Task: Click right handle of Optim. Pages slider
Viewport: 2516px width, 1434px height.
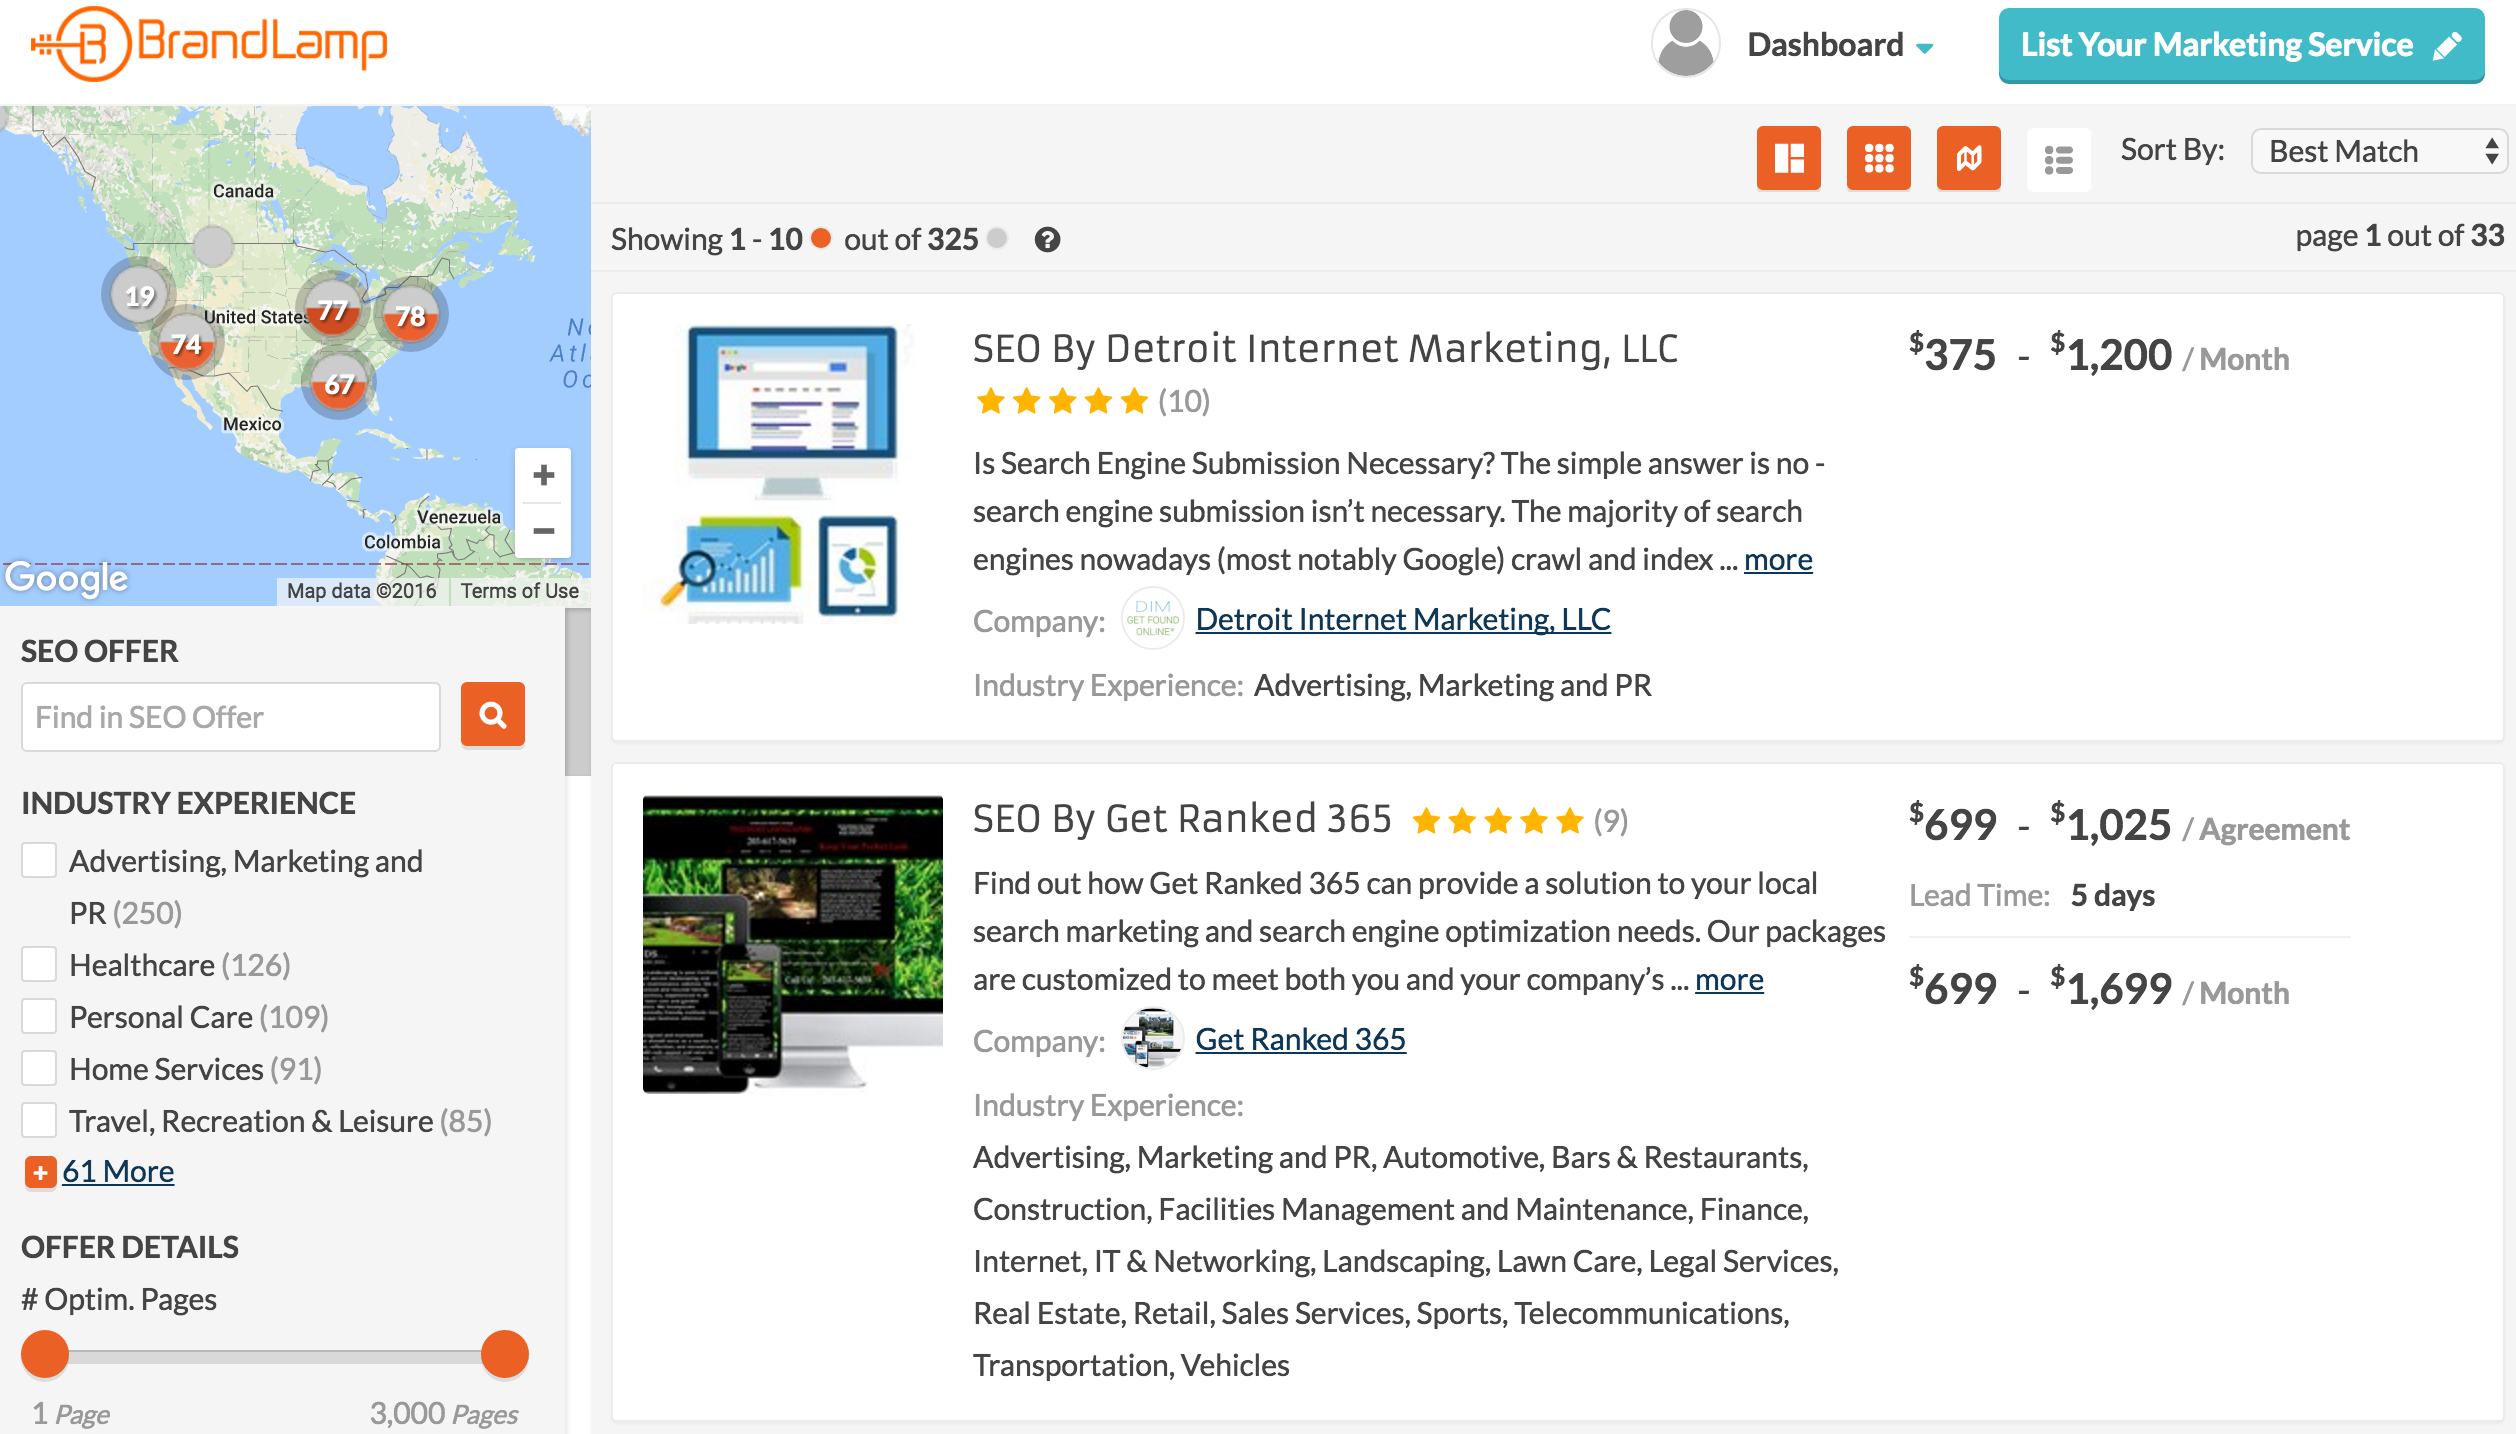Action: click(x=504, y=1354)
